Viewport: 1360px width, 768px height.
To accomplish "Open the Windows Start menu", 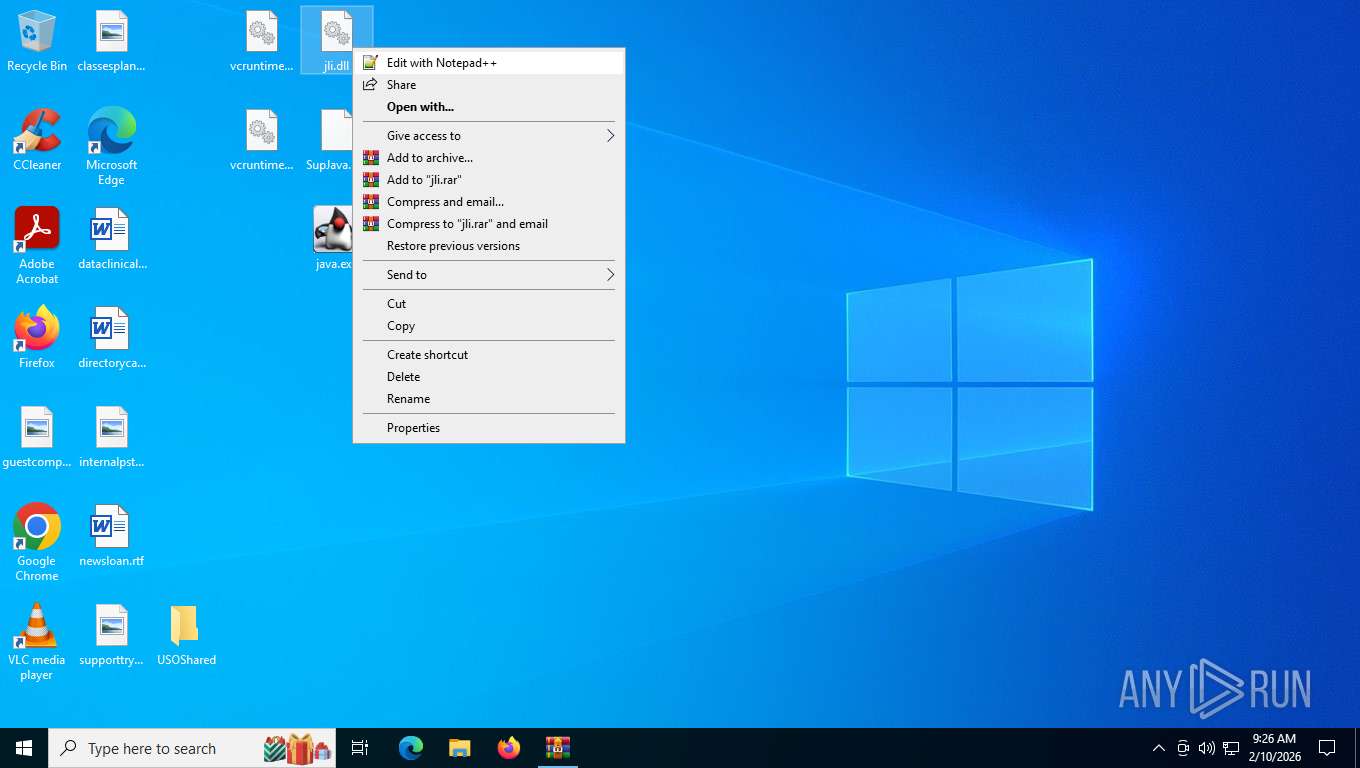I will (24, 748).
